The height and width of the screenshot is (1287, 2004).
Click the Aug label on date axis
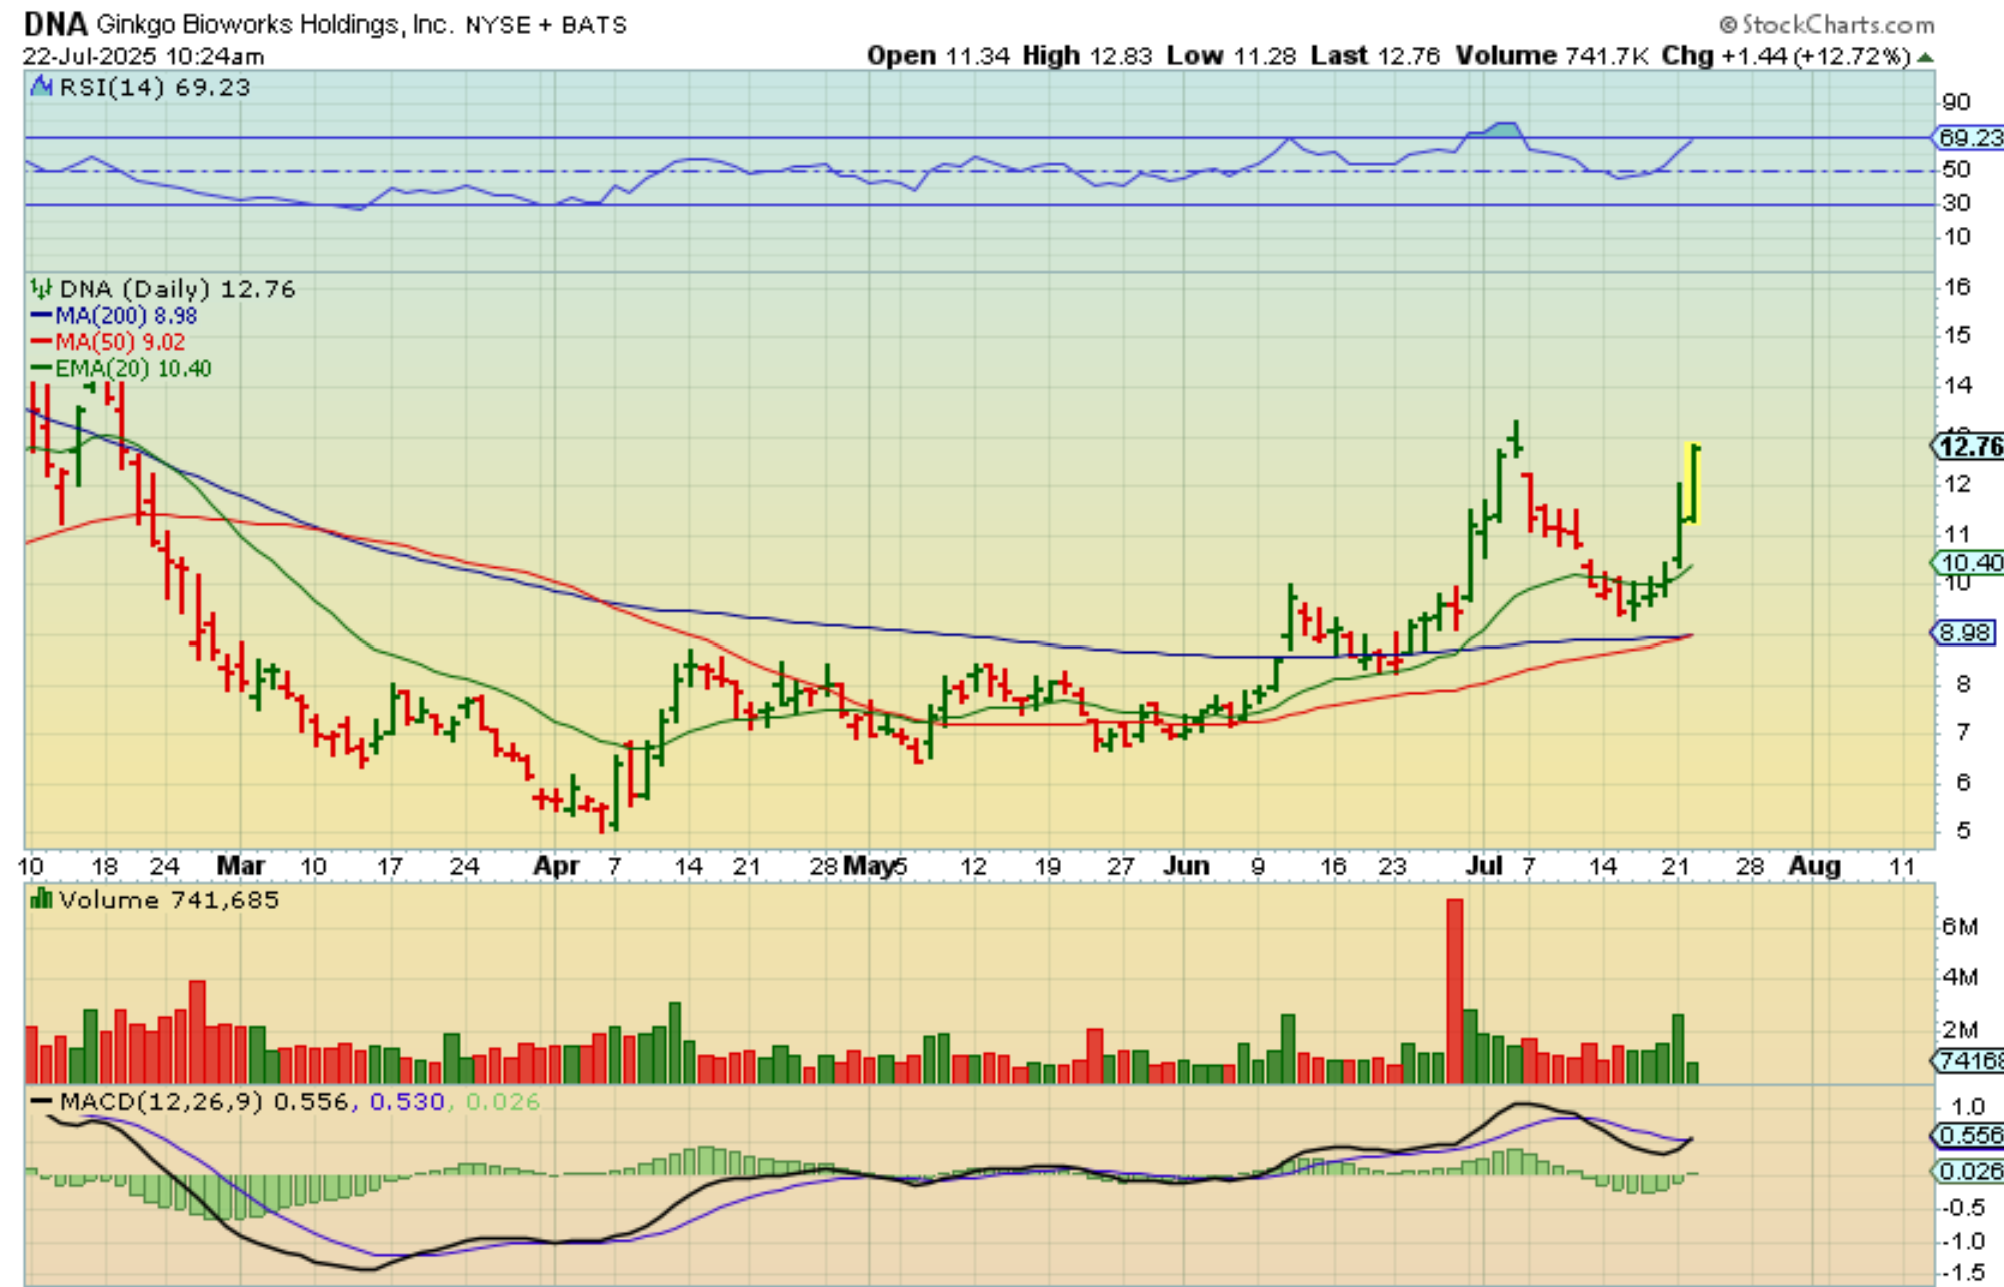click(x=1814, y=866)
